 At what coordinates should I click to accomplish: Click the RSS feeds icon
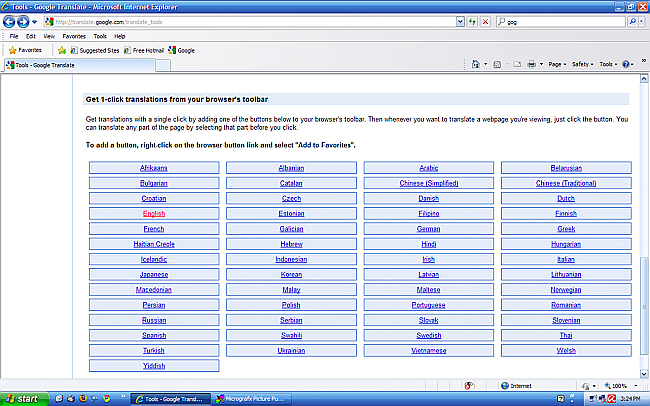click(497, 64)
